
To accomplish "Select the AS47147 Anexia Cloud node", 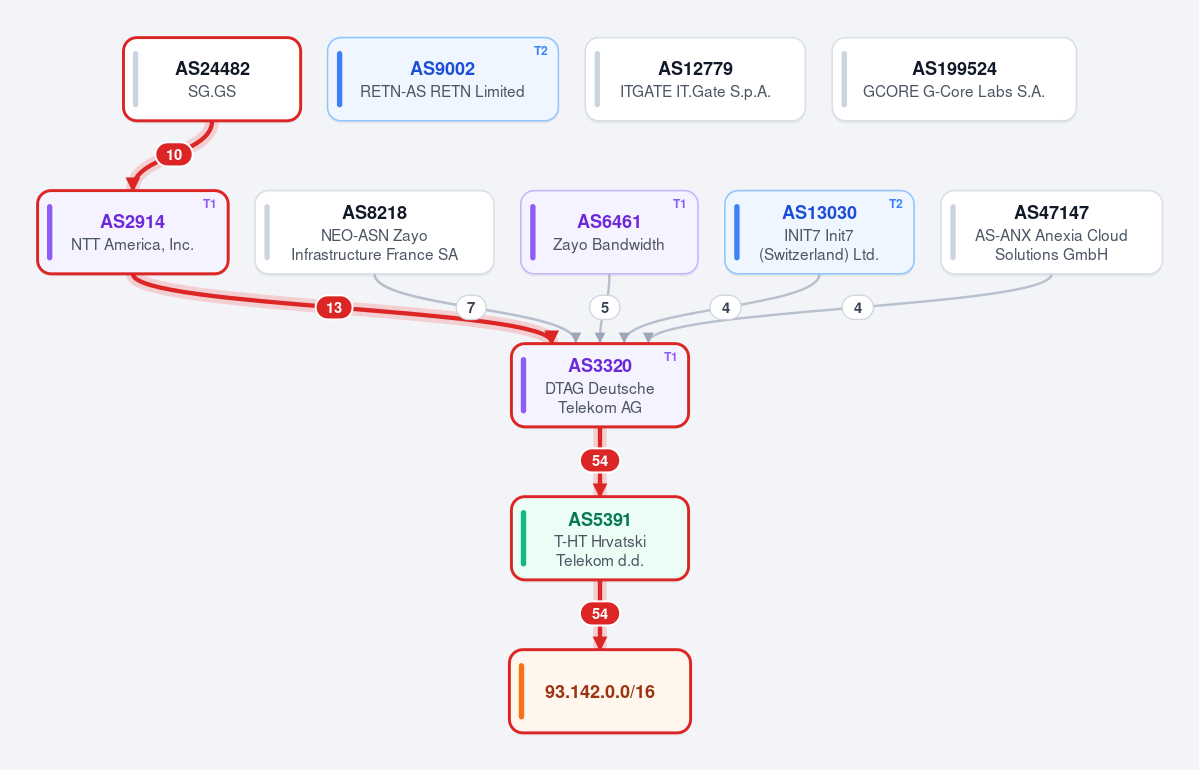I will coord(1051,232).
